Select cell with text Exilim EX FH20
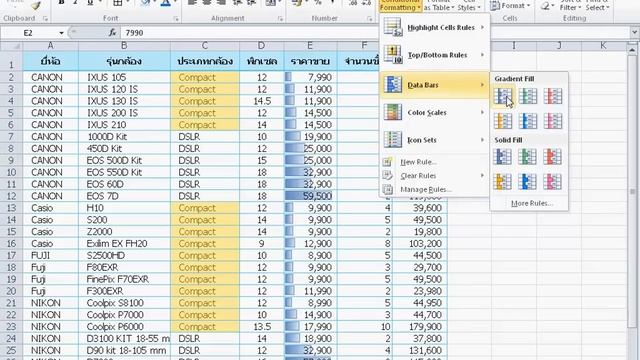The width and height of the screenshot is (640, 360). 124,244
